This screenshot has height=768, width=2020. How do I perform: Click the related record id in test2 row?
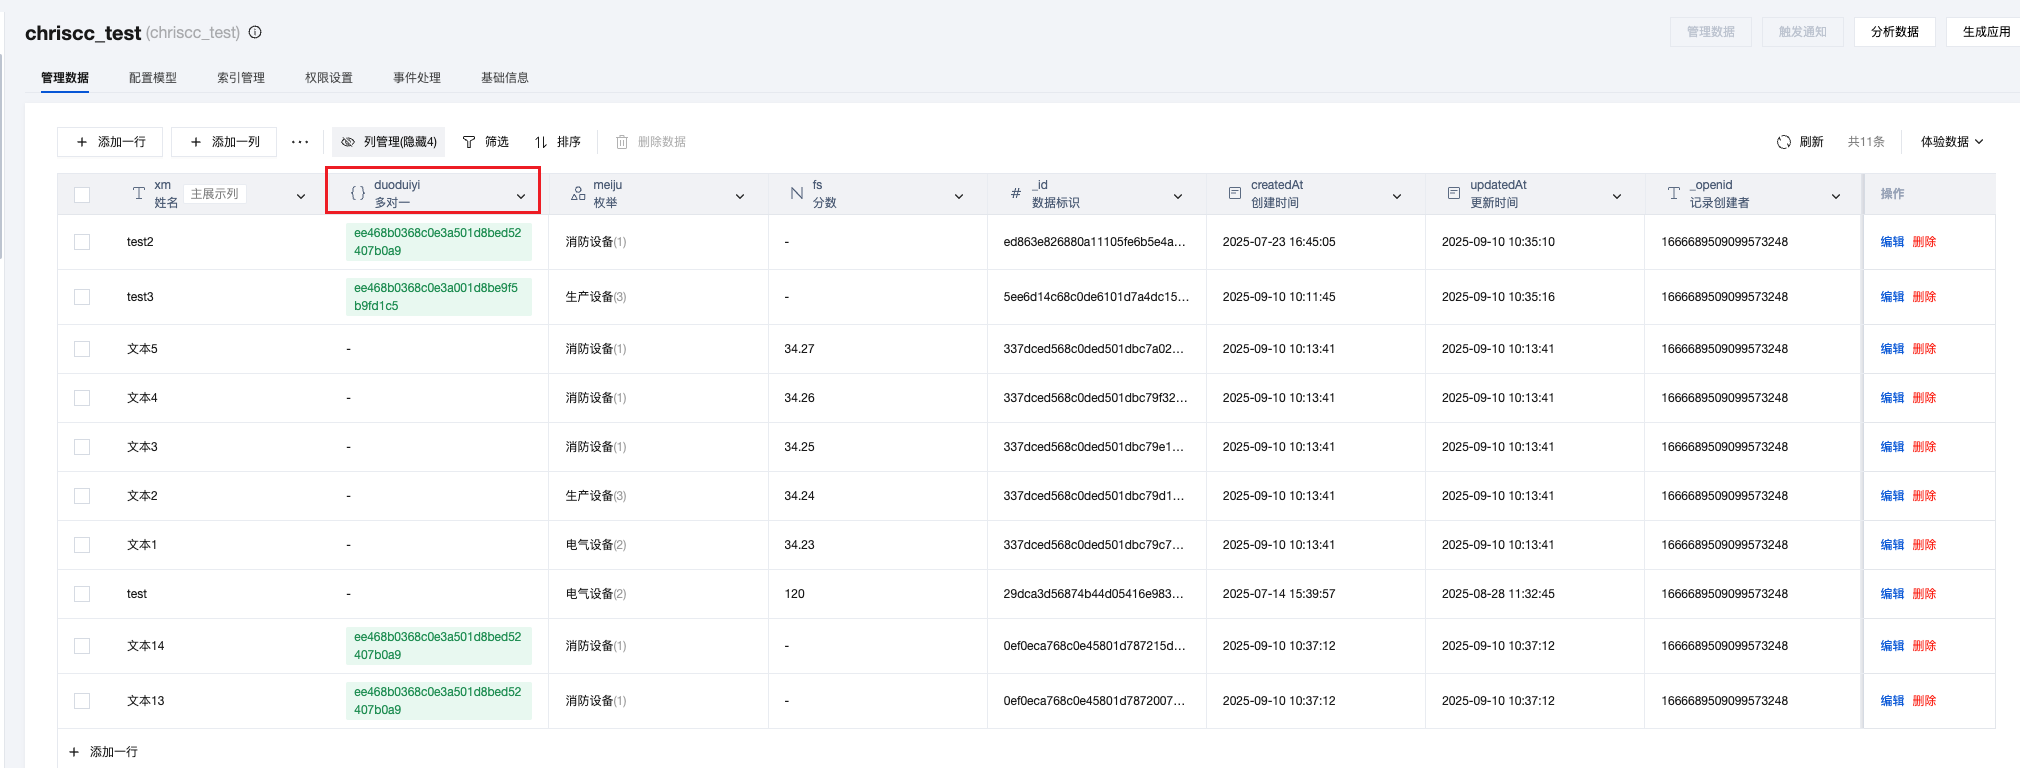pyautogui.click(x=438, y=242)
